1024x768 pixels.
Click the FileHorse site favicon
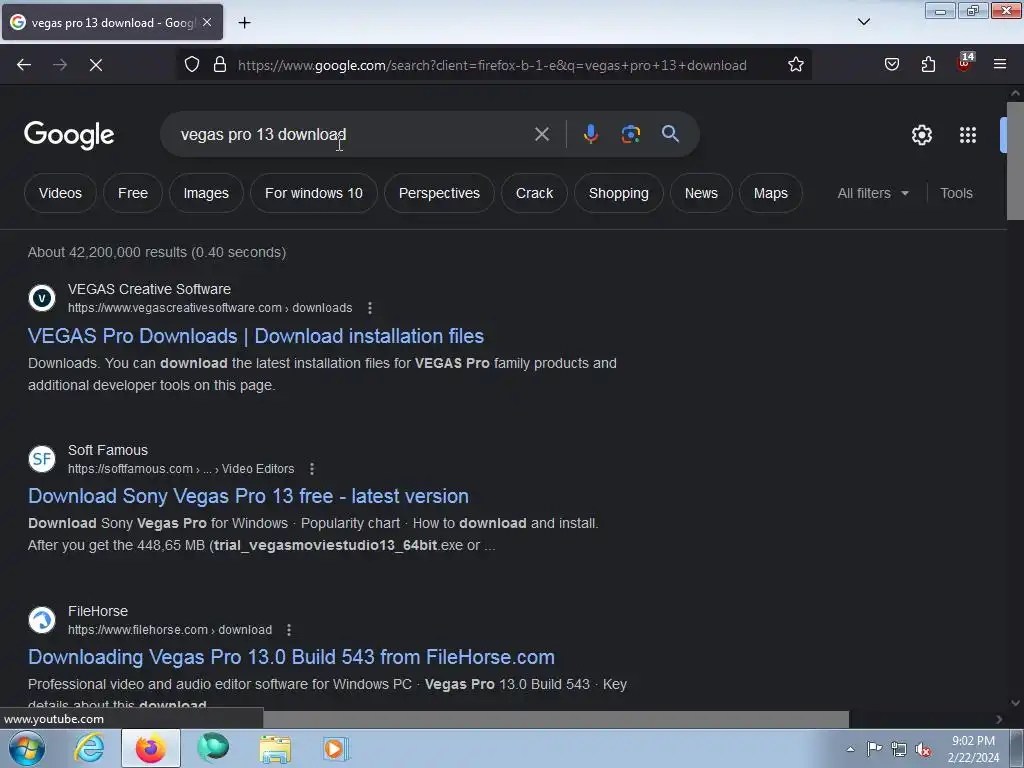point(42,620)
